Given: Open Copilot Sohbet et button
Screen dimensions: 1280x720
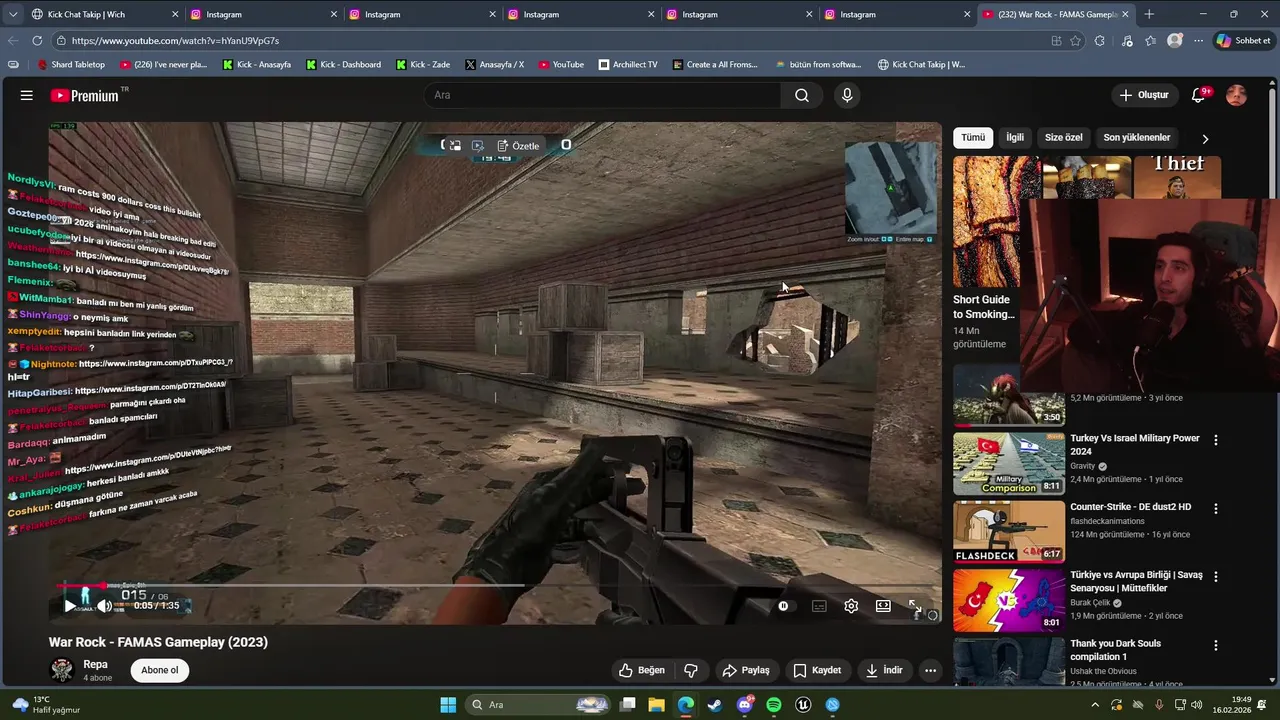Looking at the screenshot, I should click(x=1243, y=41).
